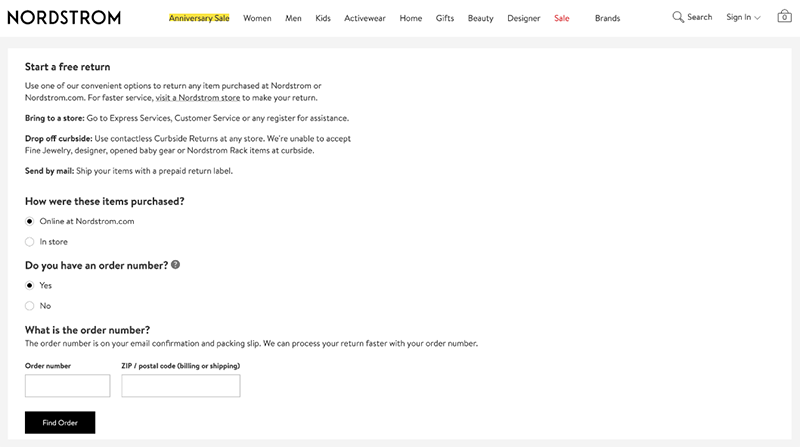Open the Women menu

tap(257, 18)
